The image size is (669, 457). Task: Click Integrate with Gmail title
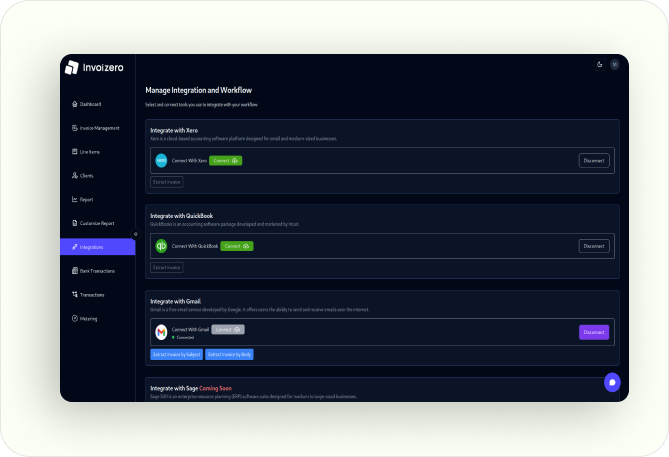pyautogui.click(x=175, y=301)
